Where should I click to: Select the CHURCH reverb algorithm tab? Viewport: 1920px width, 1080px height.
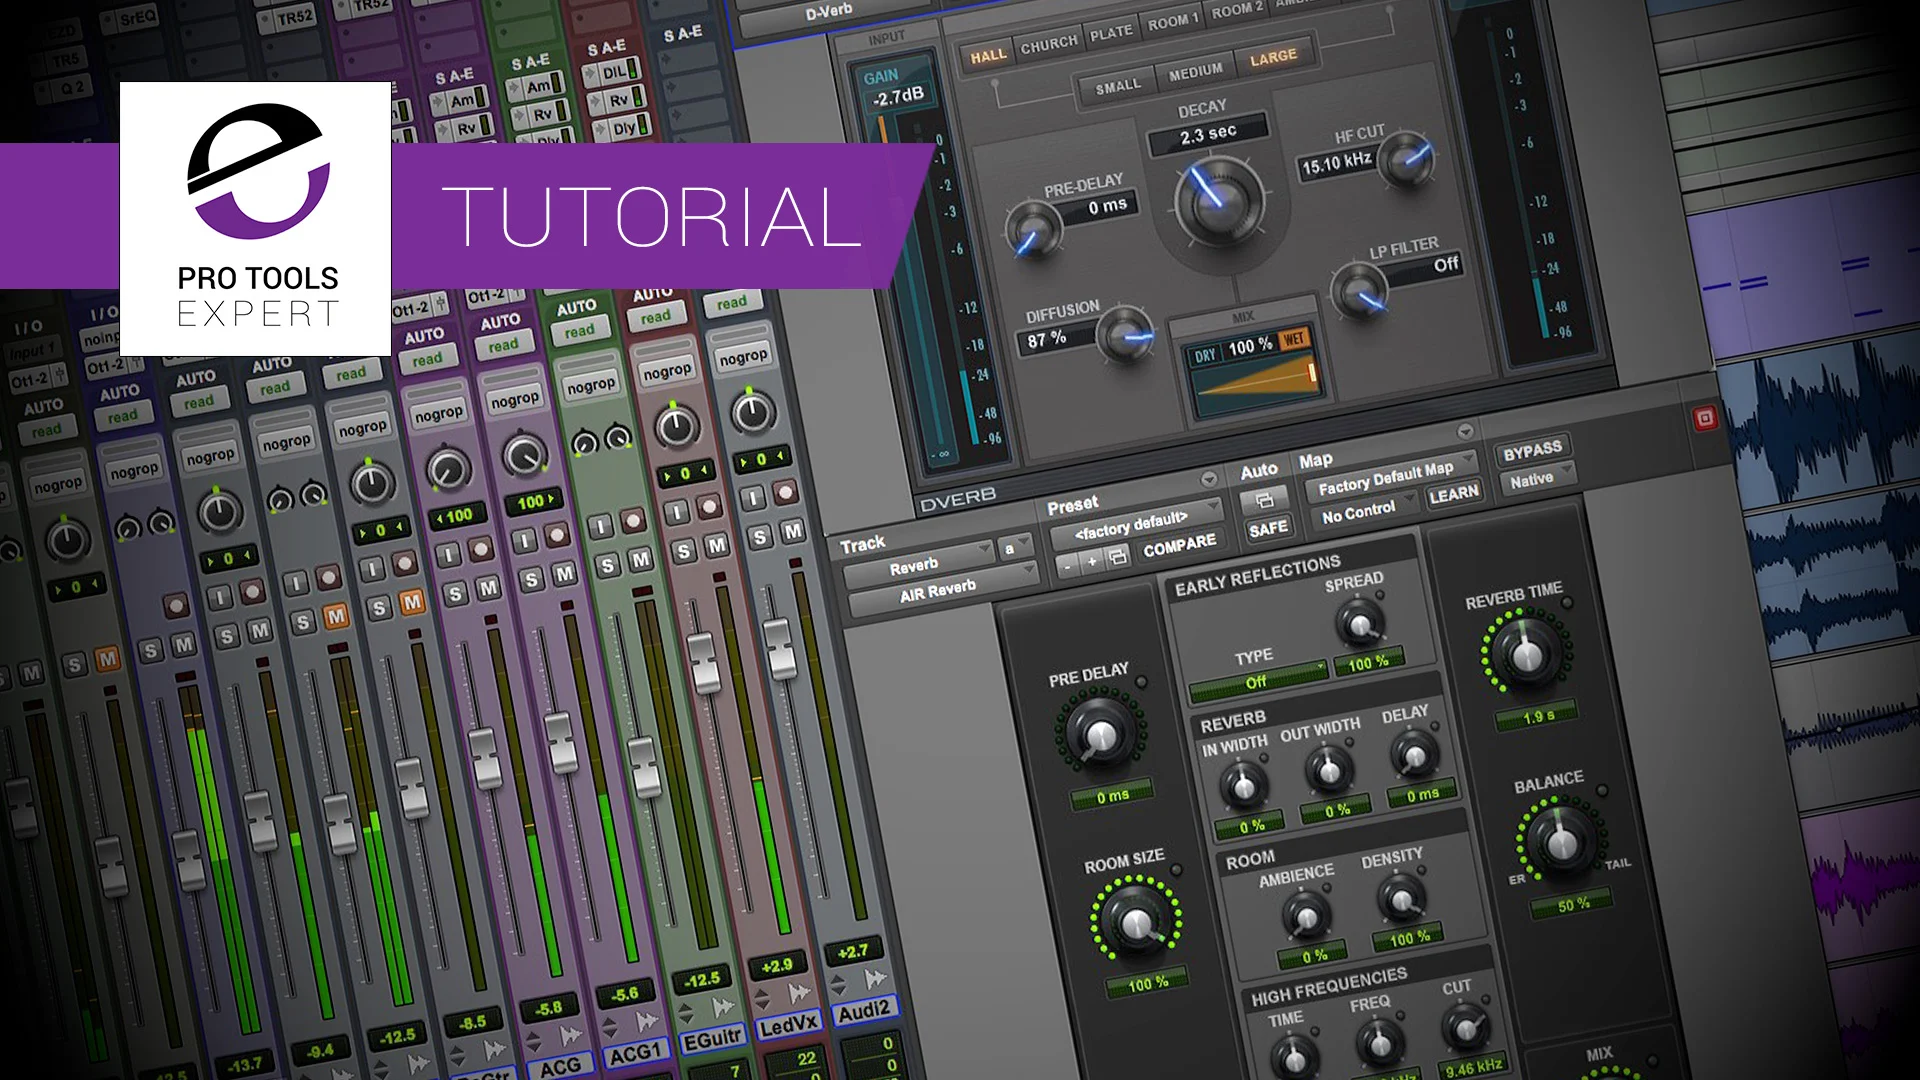[1048, 46]
